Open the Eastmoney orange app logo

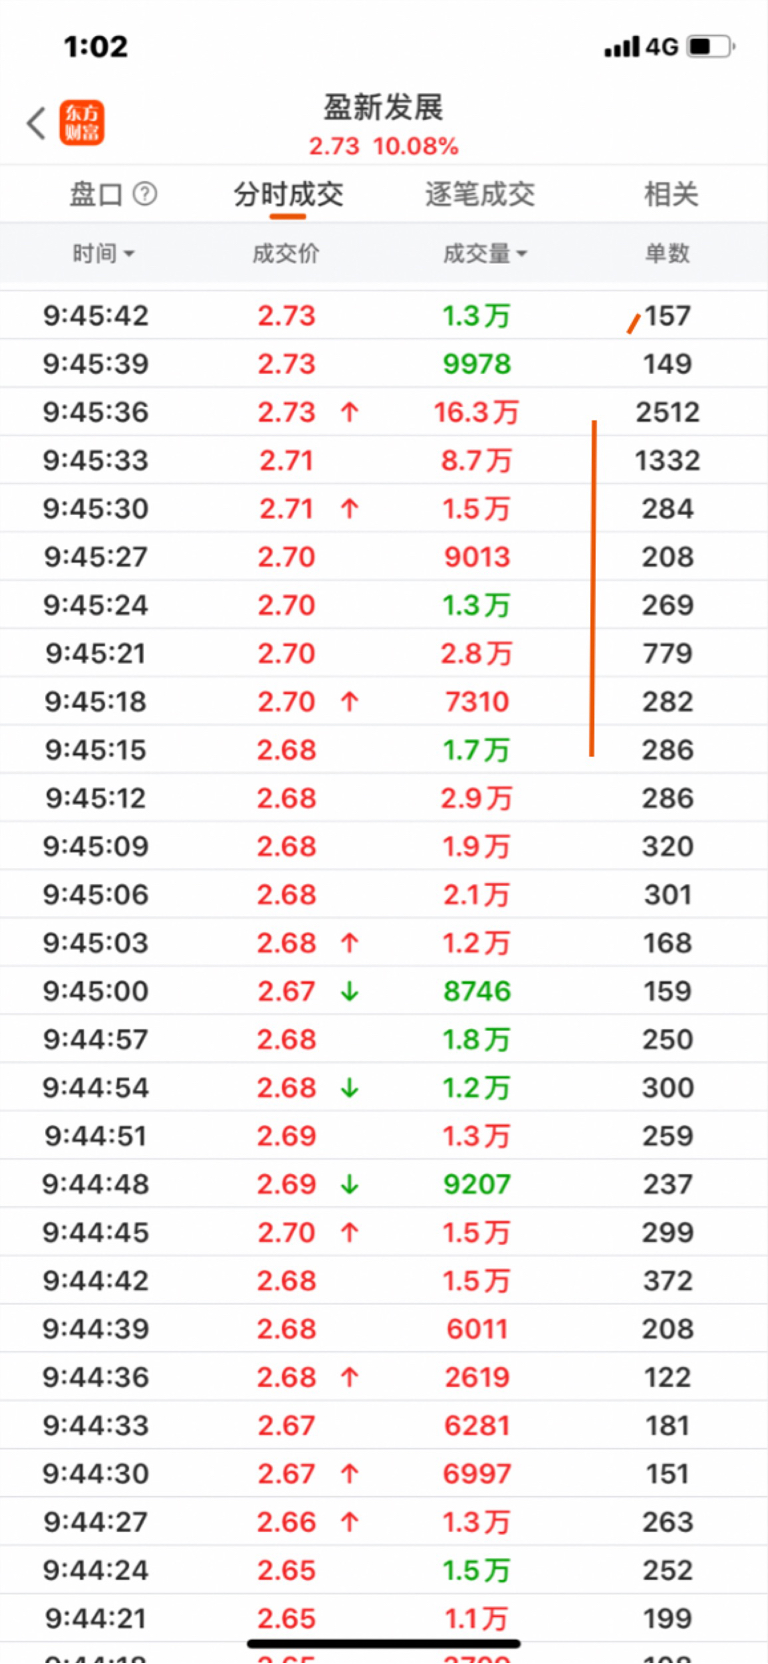tap(81, 123)
